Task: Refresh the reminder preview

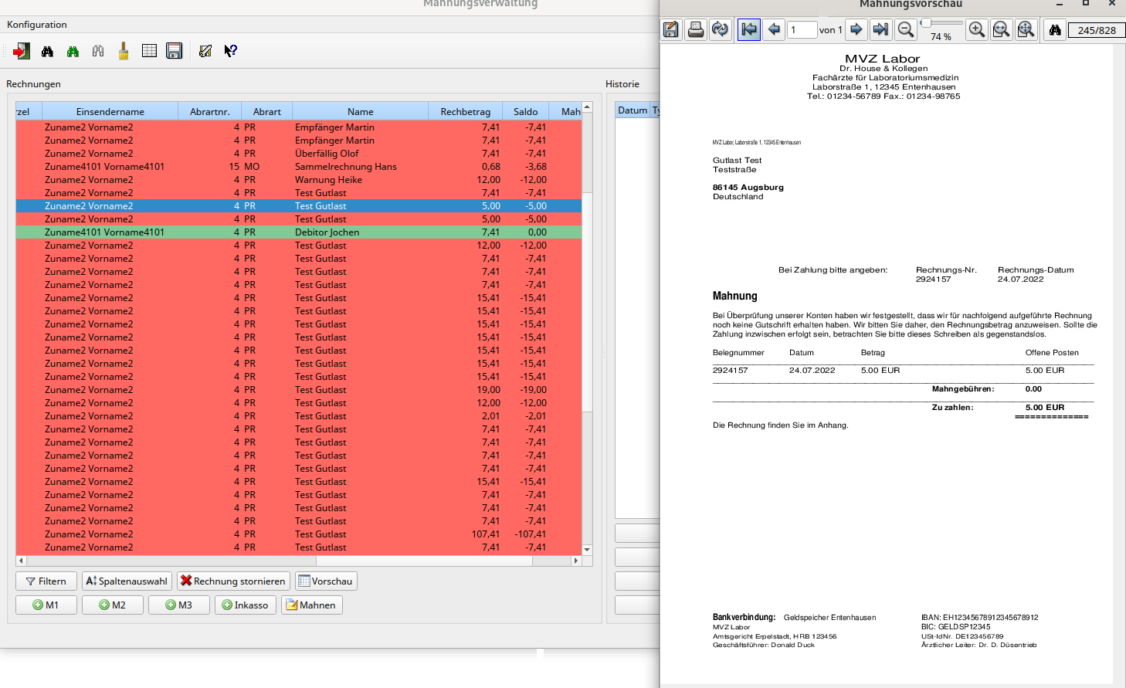Action: [719, 30]
